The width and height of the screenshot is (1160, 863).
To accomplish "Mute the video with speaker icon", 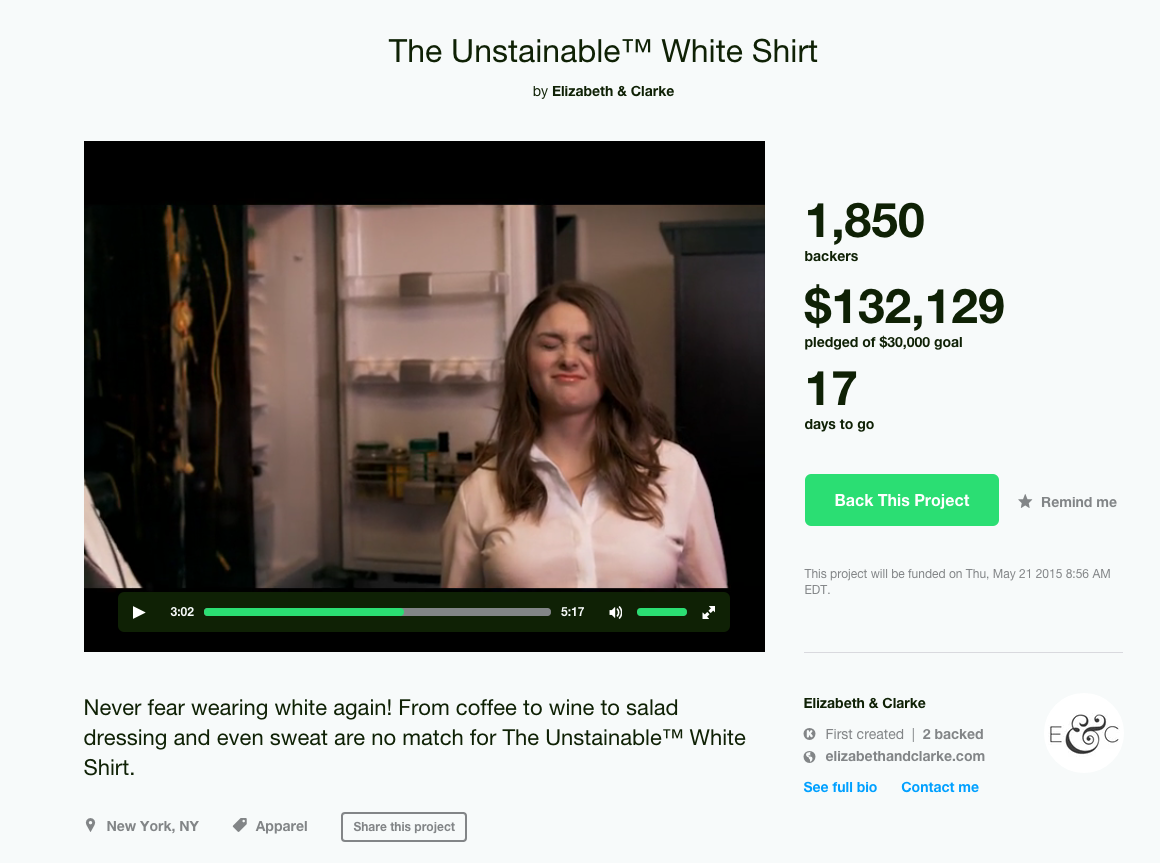I will 616,612.
